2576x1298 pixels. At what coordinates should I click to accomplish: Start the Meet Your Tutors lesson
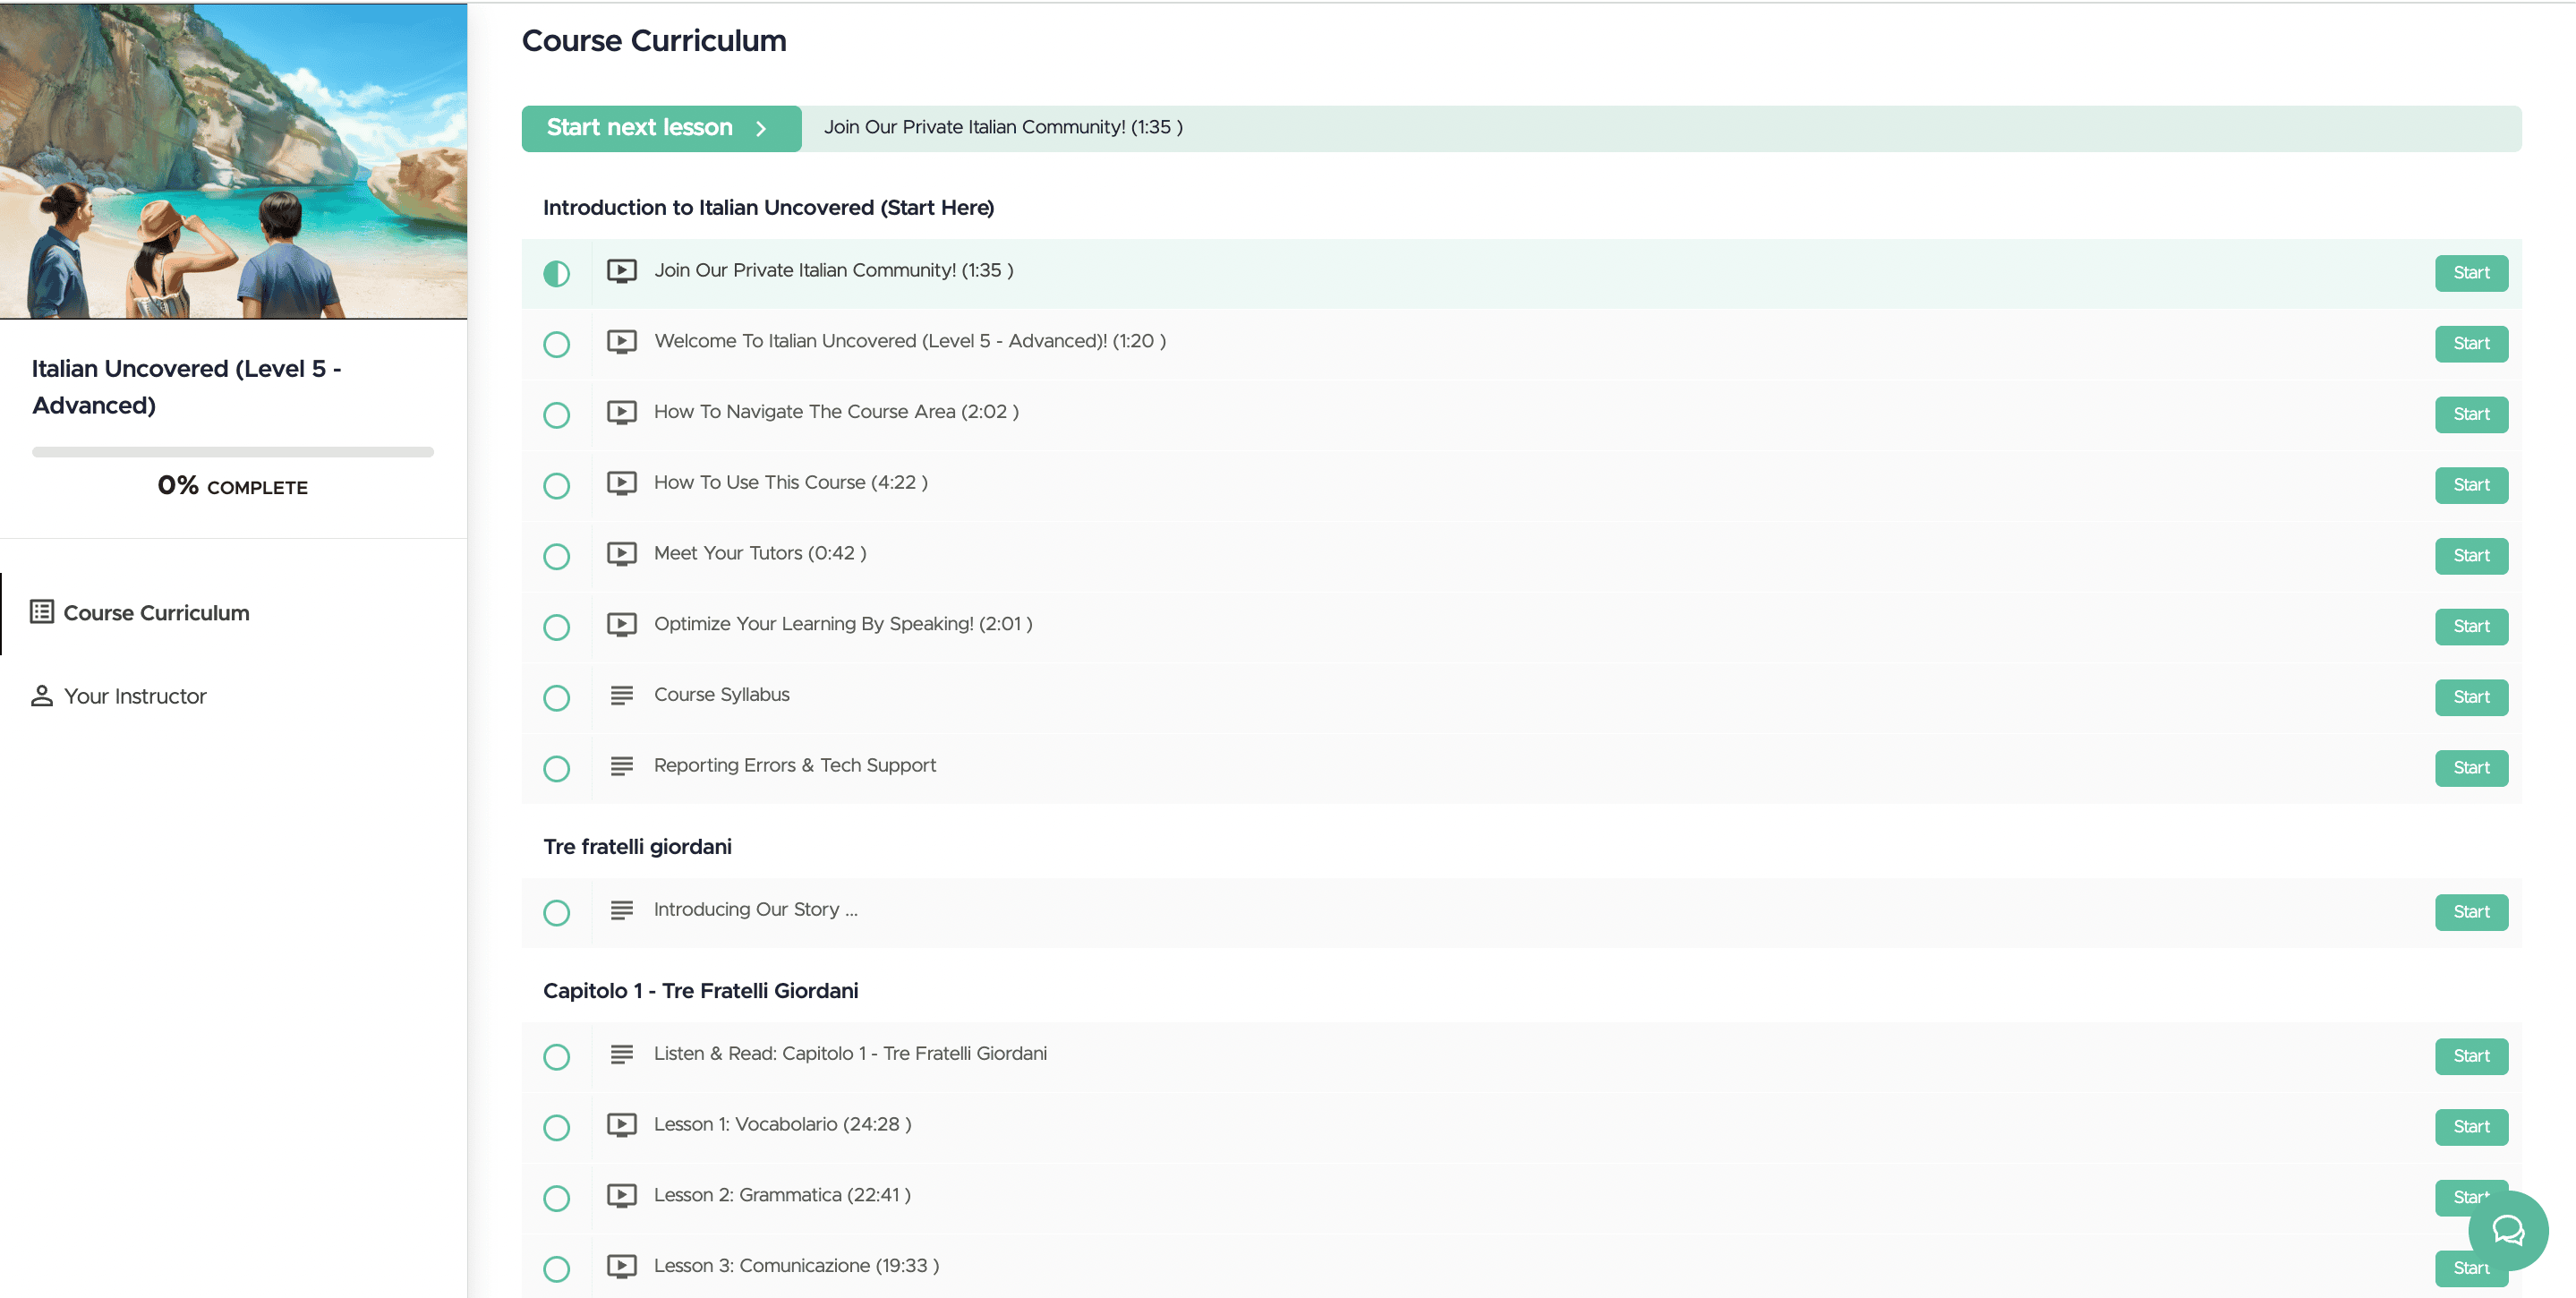coord(2471,556)
